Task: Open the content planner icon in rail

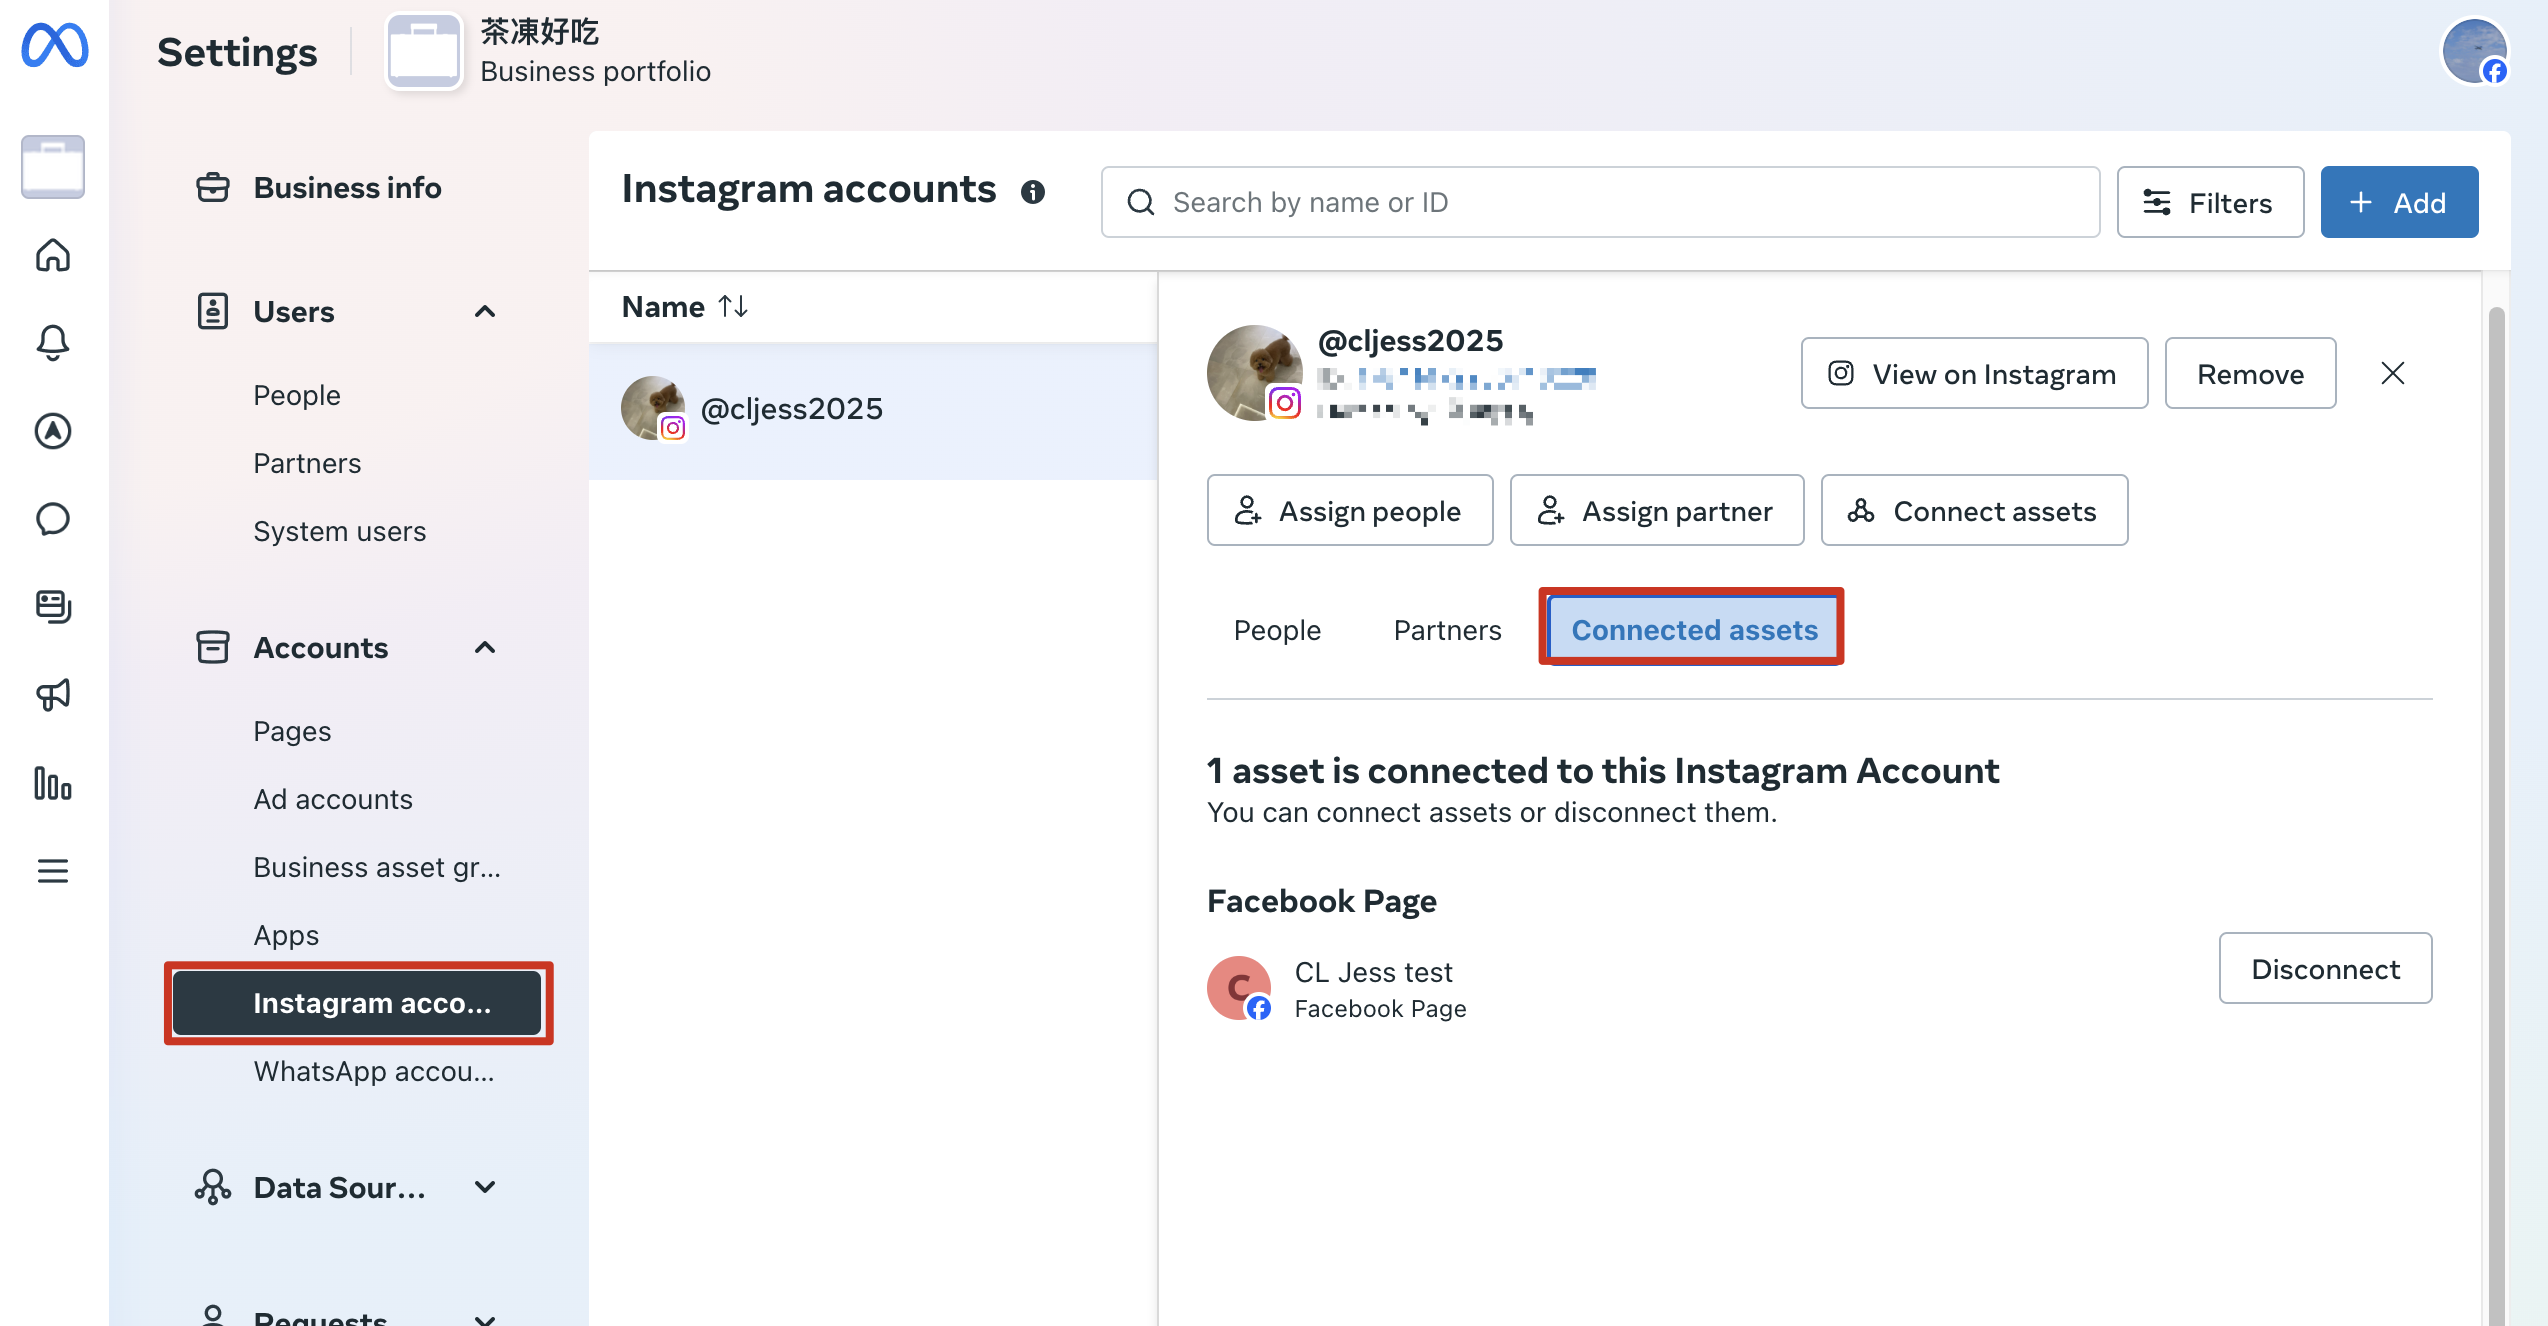Action: [x=53, y=607]
